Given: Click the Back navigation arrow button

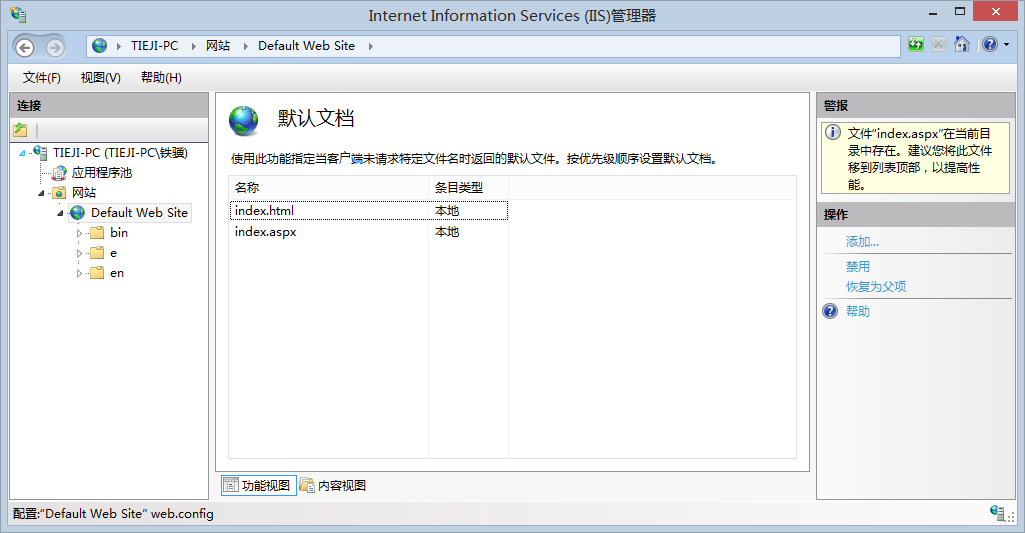Looking at the screenshot, I should pos(24,47).
